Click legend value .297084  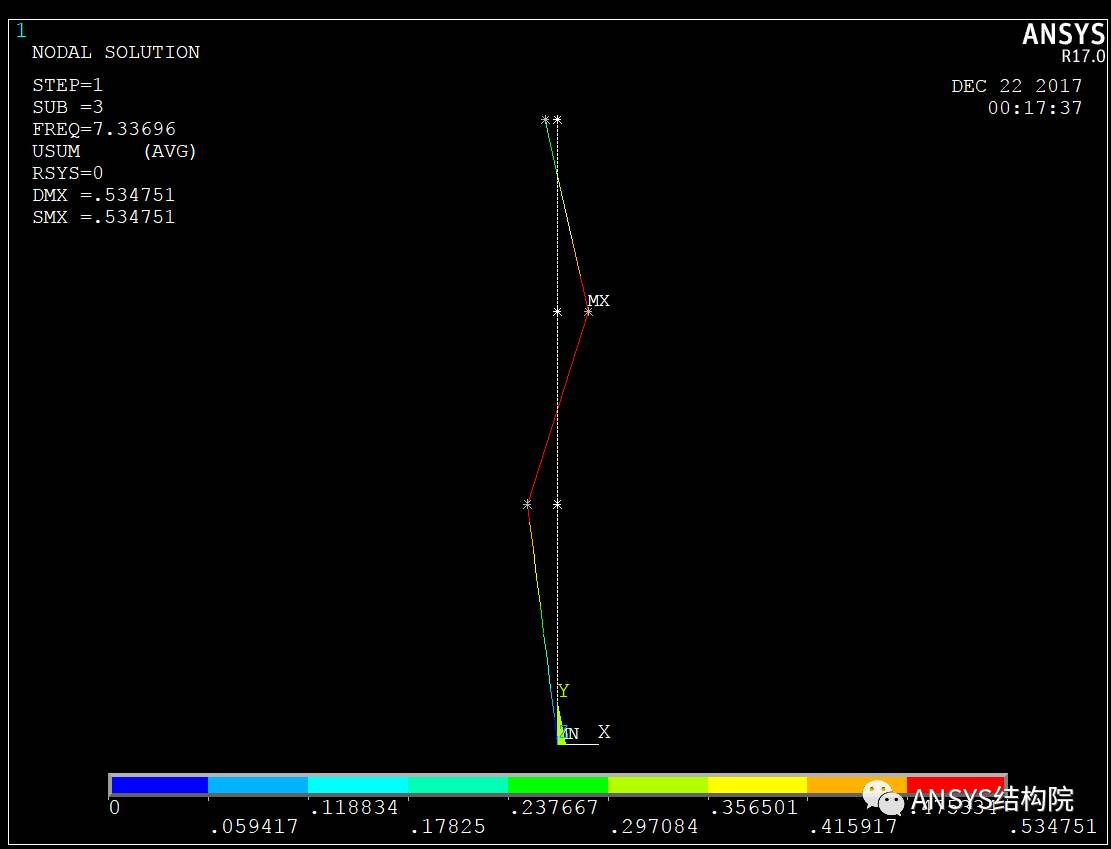[x=653, y=826]
